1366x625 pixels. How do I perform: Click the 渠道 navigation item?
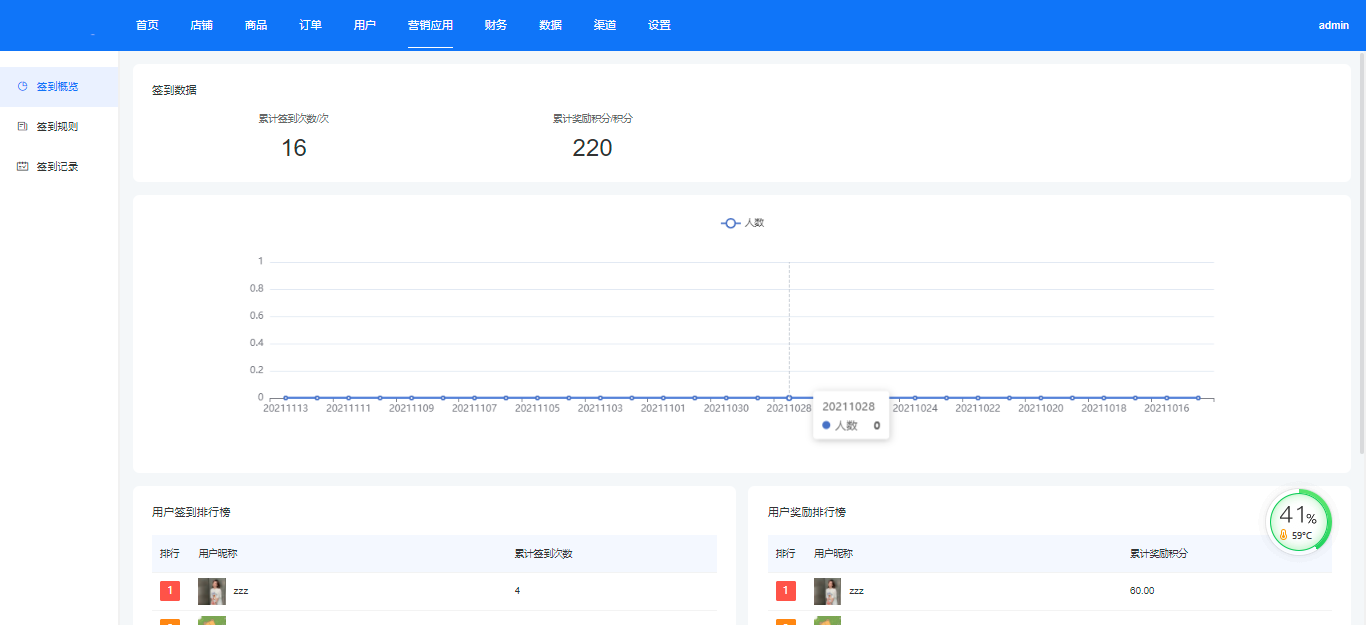pos(604,25)
